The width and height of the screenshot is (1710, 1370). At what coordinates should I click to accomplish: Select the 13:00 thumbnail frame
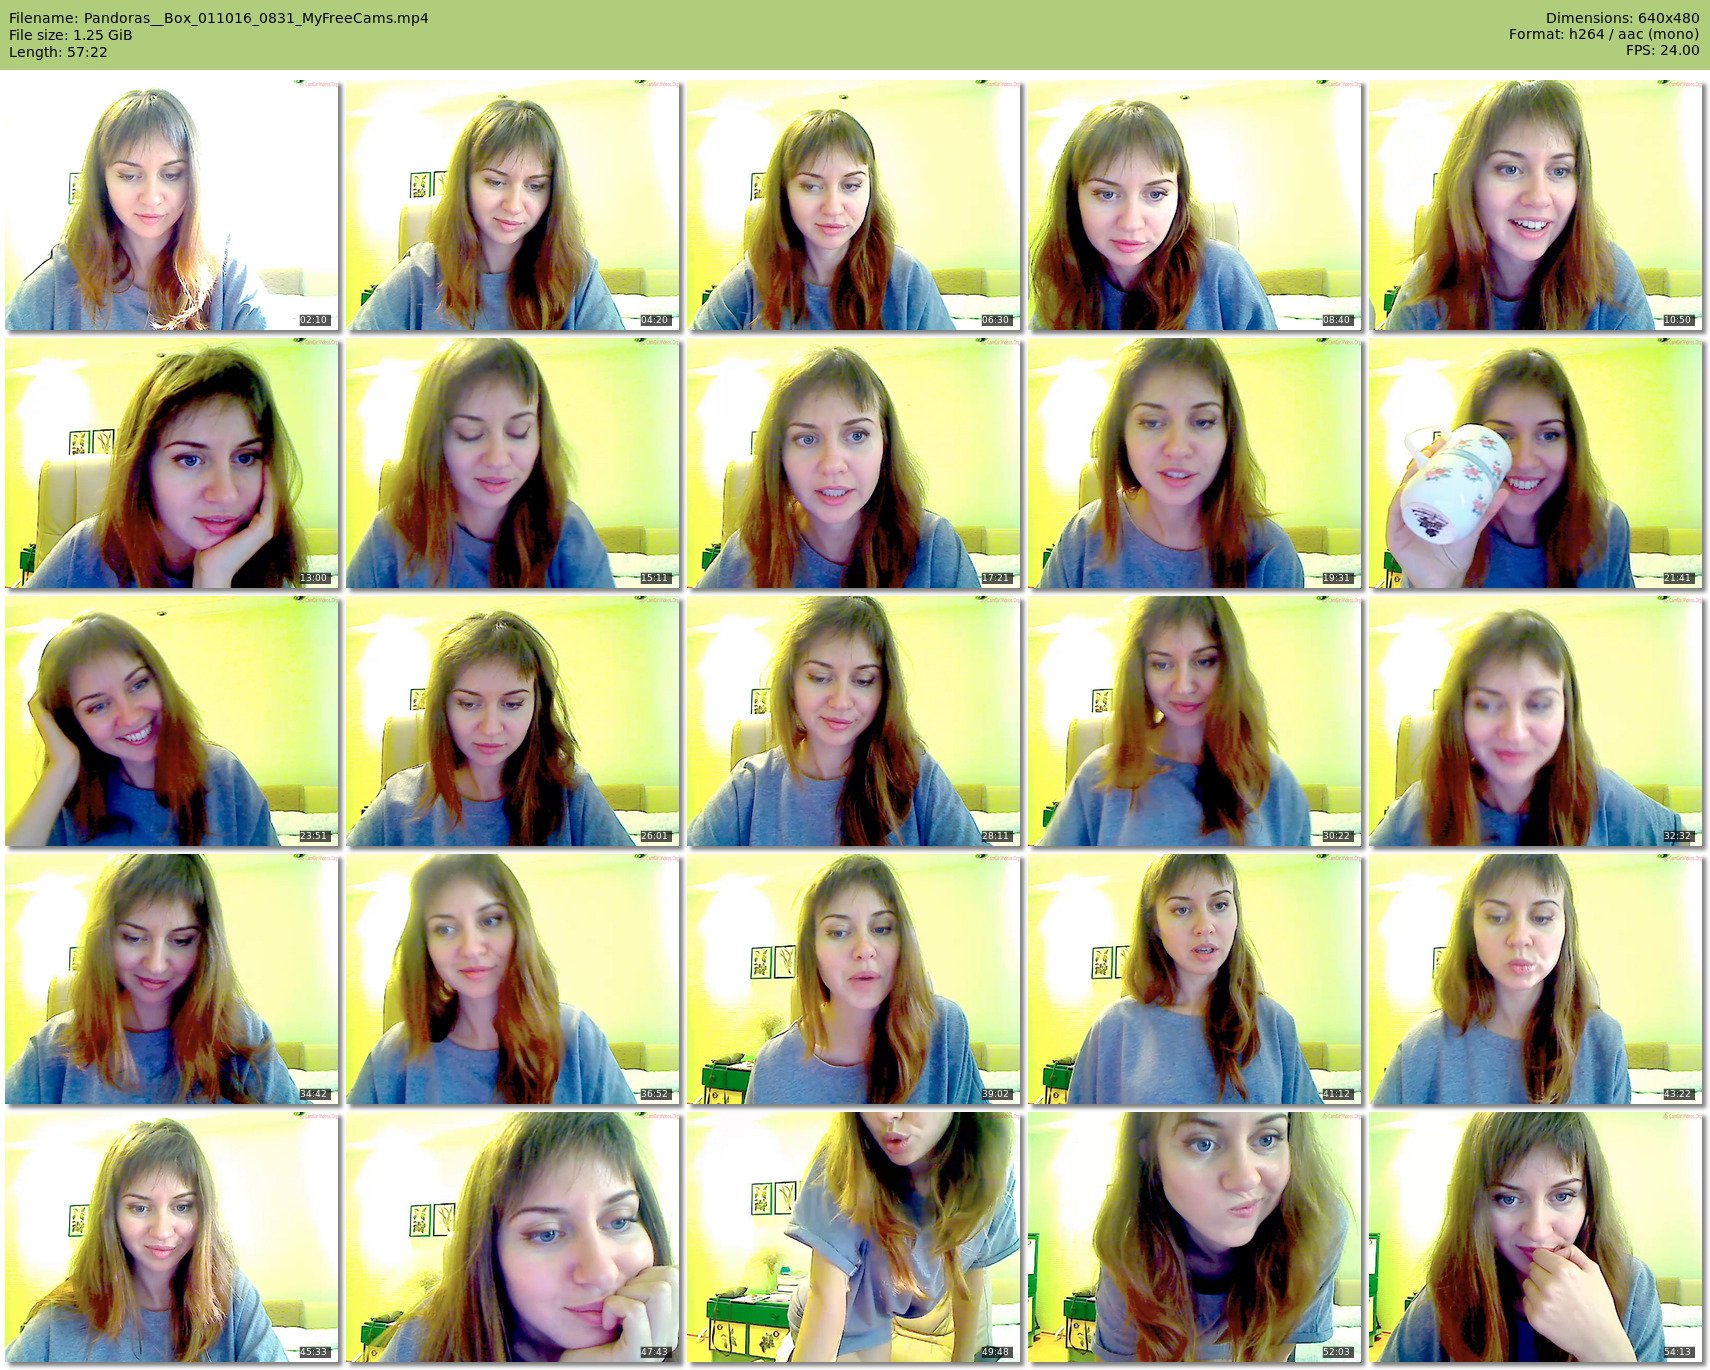pyautogui.click(x=172, y=463)
